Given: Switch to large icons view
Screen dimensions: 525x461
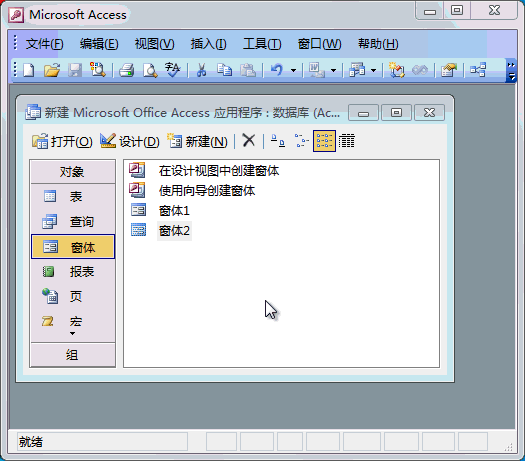Looking at the screenshot, I should pos(278,141).
